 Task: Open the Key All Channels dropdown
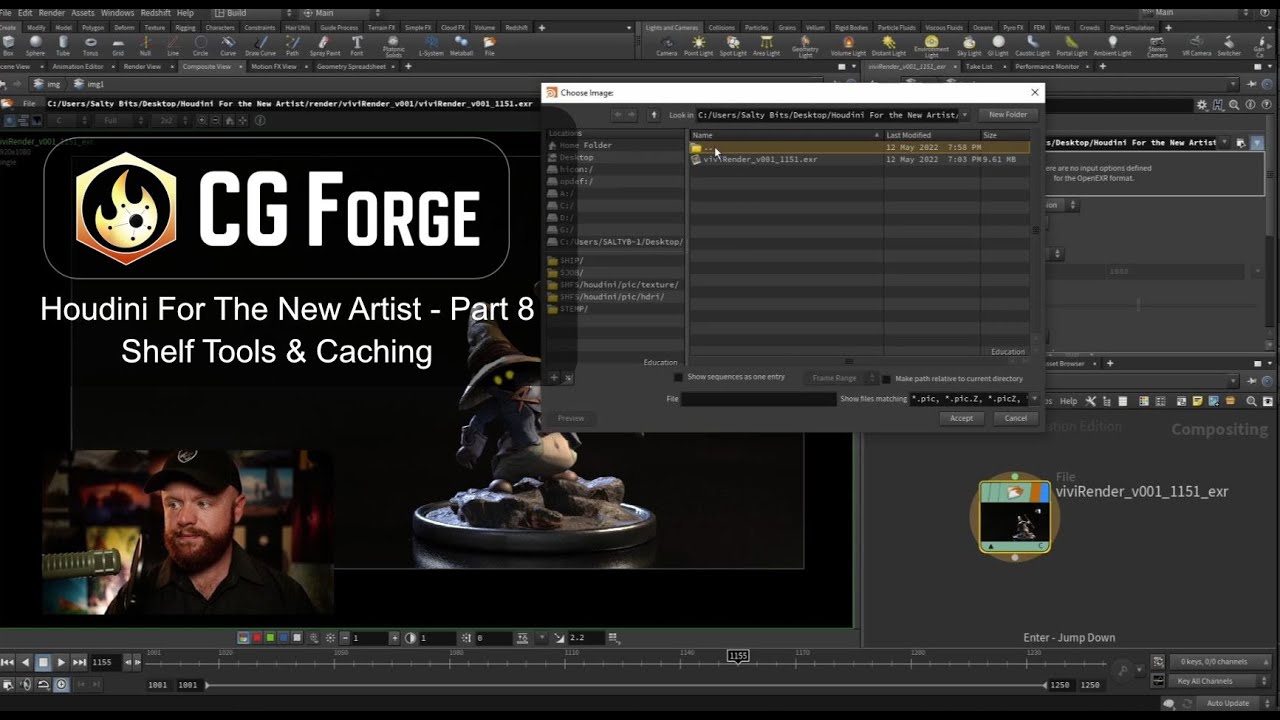coord(1219,681)
